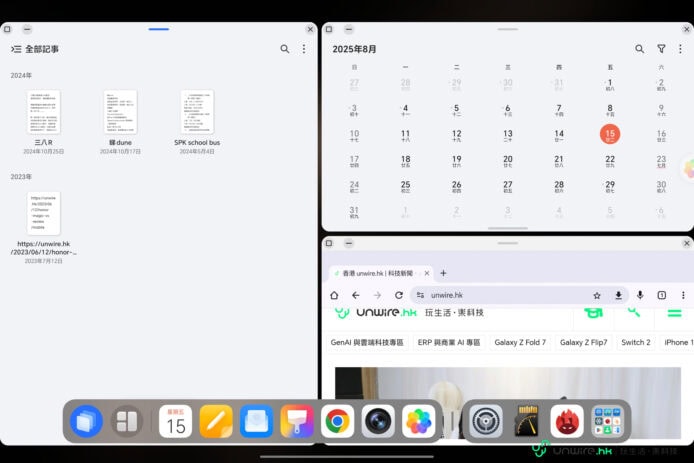Open the SPK school bus note
Image resolution: width=694 pixels, height=463 pixels.
click(x=197, y=112)
